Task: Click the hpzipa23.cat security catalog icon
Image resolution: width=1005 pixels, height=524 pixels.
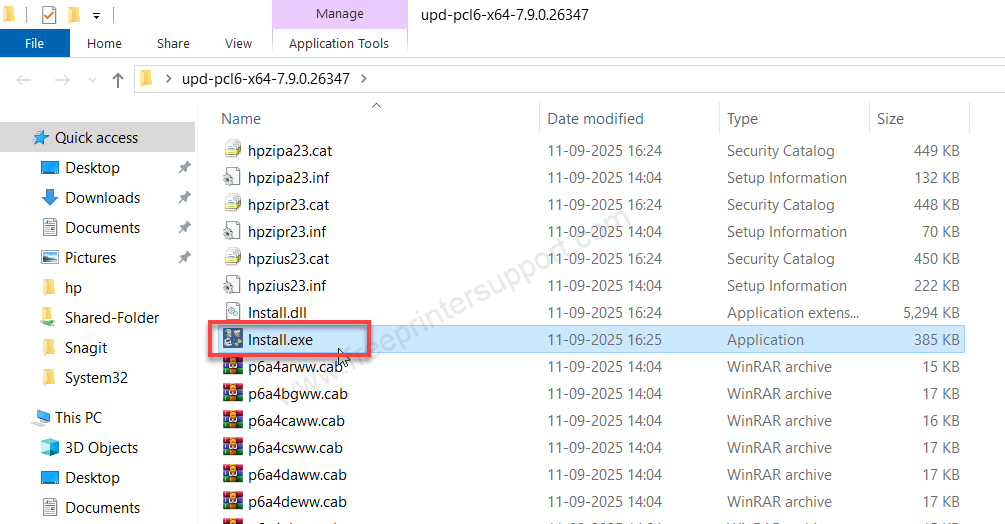Action: [x=232, y=151]
